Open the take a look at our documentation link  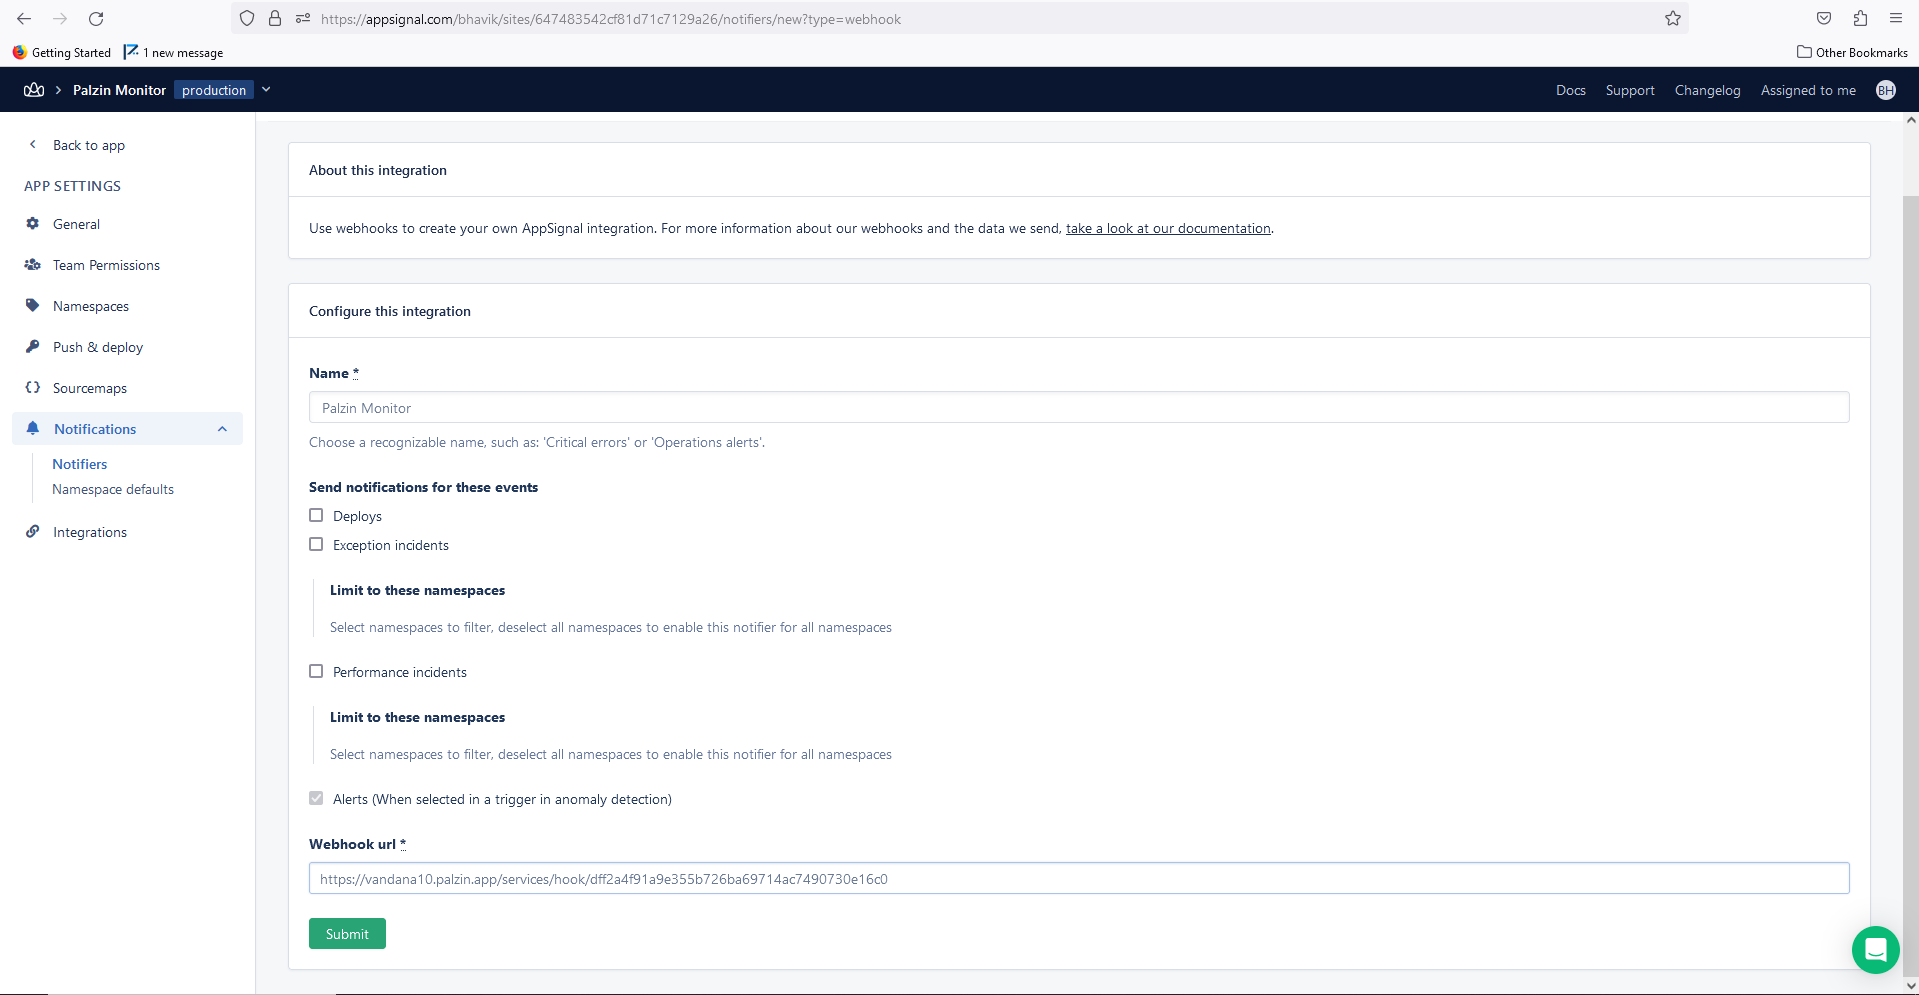point(1168,228)
